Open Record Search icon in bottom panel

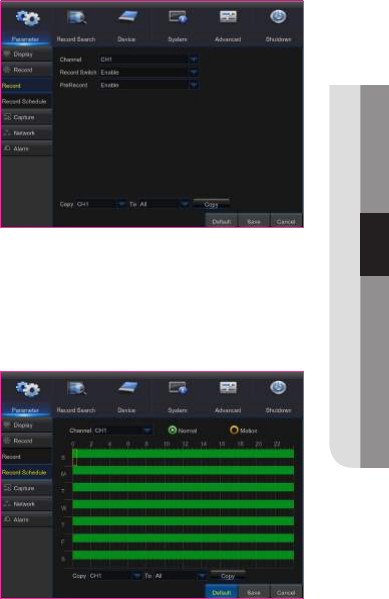tap(76, 389)
